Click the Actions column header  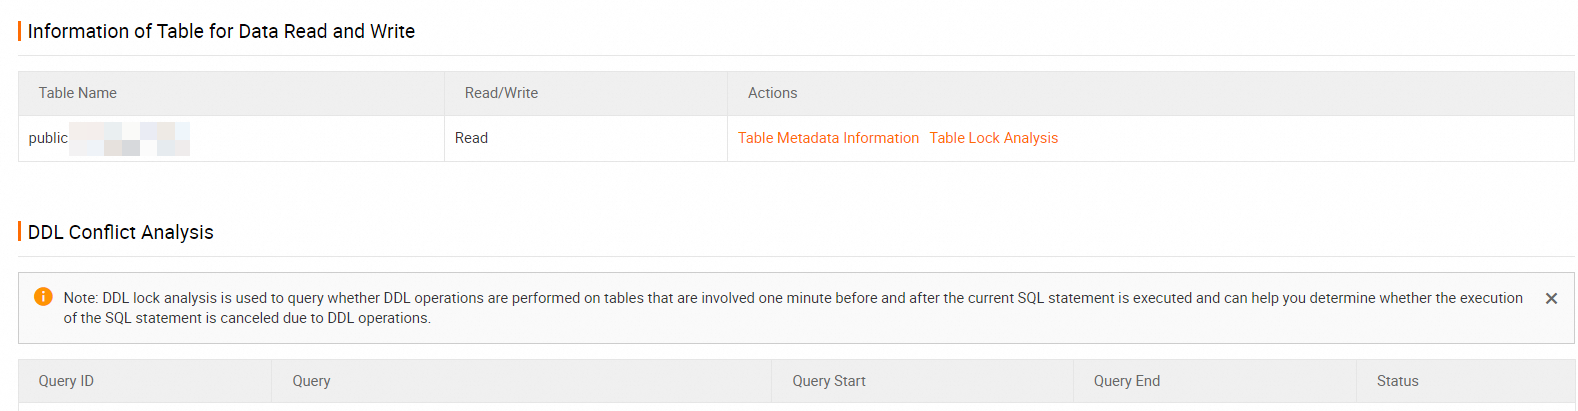coord(772,93)
